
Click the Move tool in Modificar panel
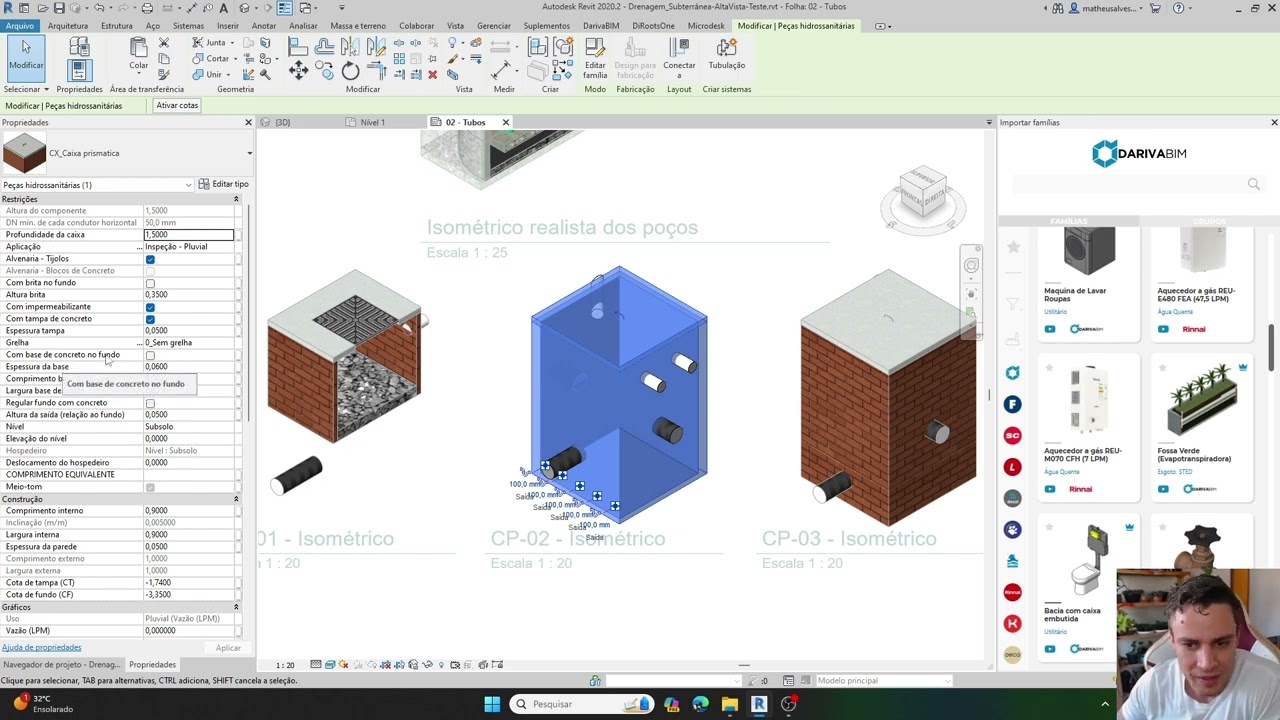pyautogui.click(x=298, y=70)
